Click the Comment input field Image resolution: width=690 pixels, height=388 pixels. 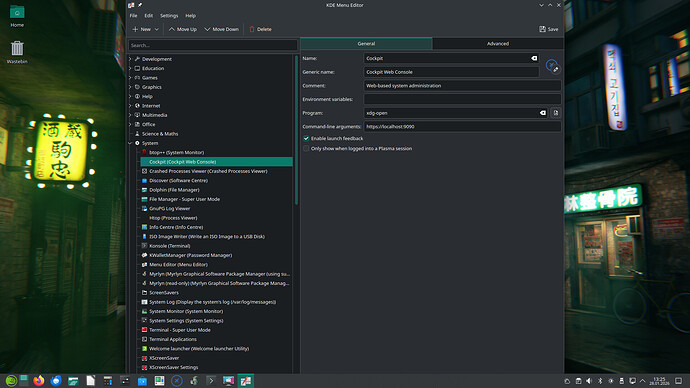coord(462,86)
